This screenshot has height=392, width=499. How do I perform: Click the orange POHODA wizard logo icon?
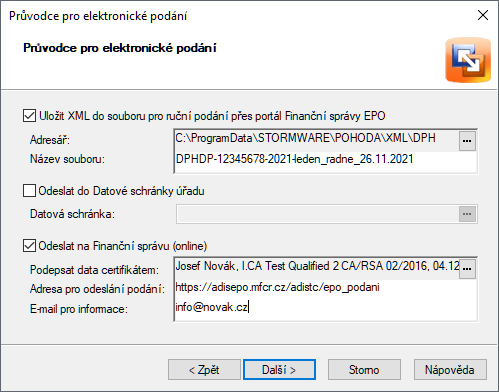click(x=468, y=60)
